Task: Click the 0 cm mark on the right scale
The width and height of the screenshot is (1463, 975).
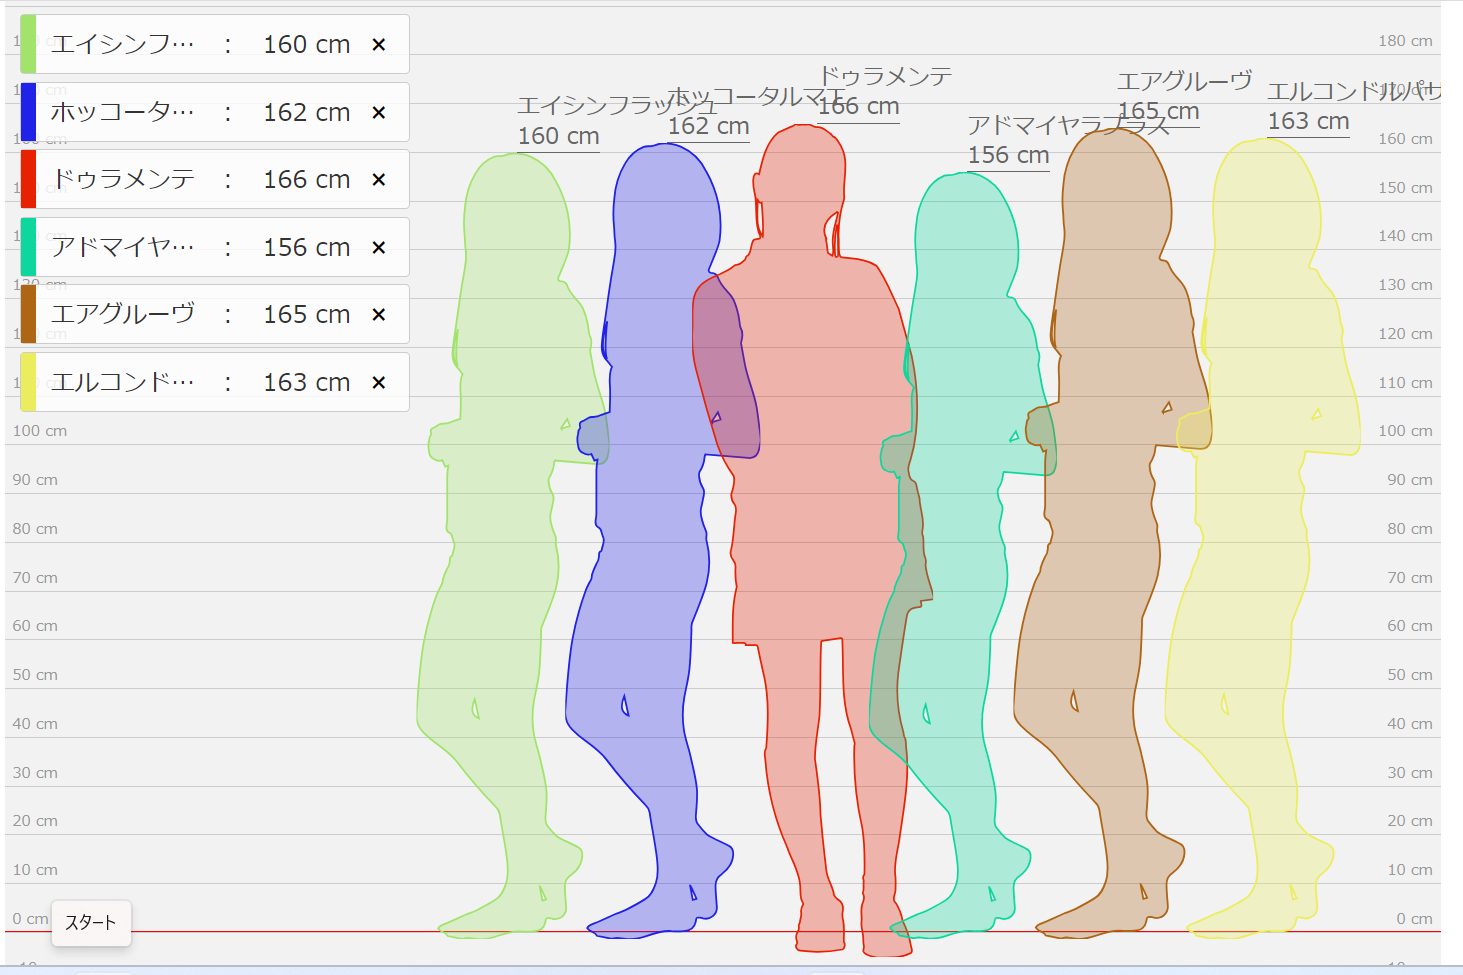Action: click(x=1414, y=919)
